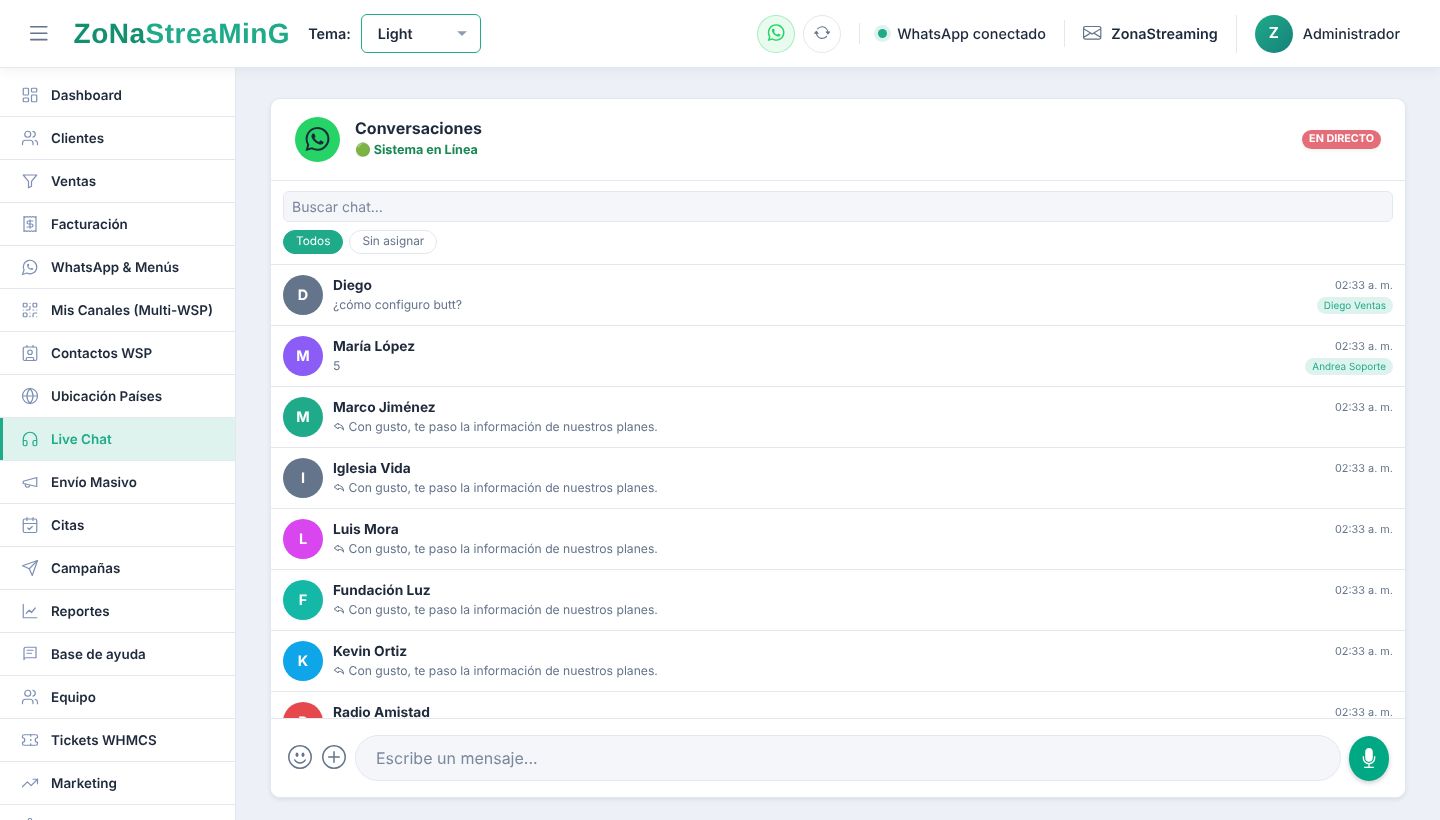The width and height of the screenshot is (1440, 820).
Task: Navigate to Campañas
Action: 118,568
